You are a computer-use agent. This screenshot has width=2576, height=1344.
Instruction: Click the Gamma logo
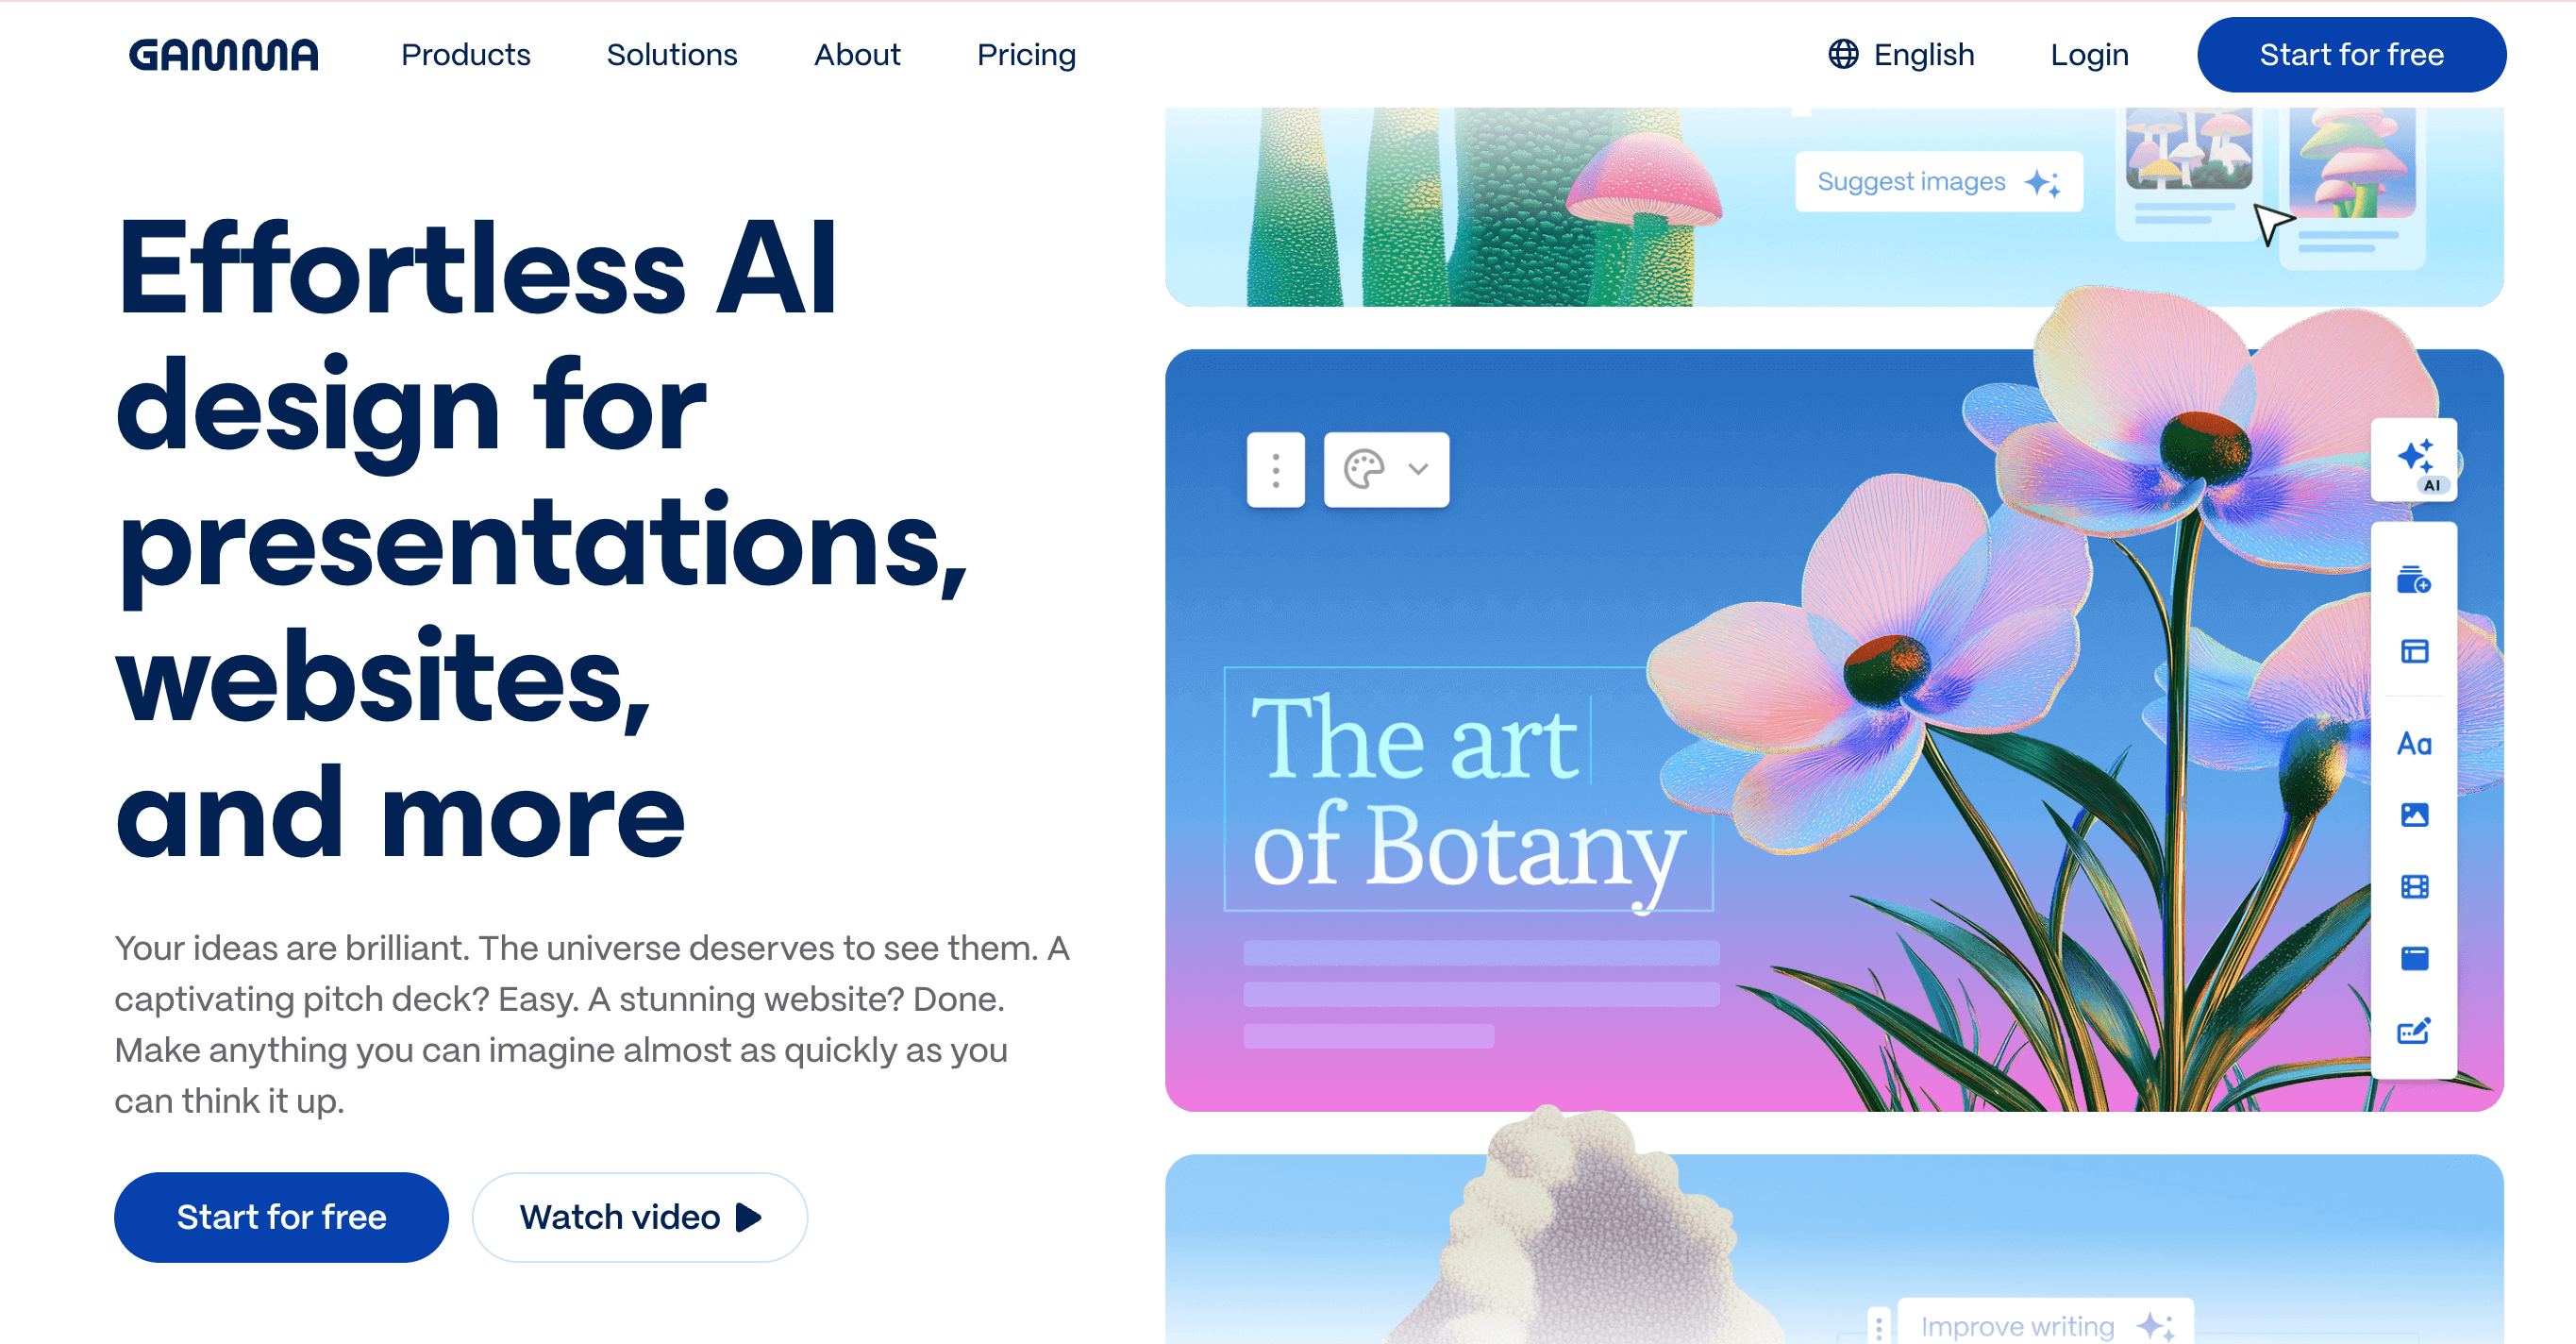point(224,55)
